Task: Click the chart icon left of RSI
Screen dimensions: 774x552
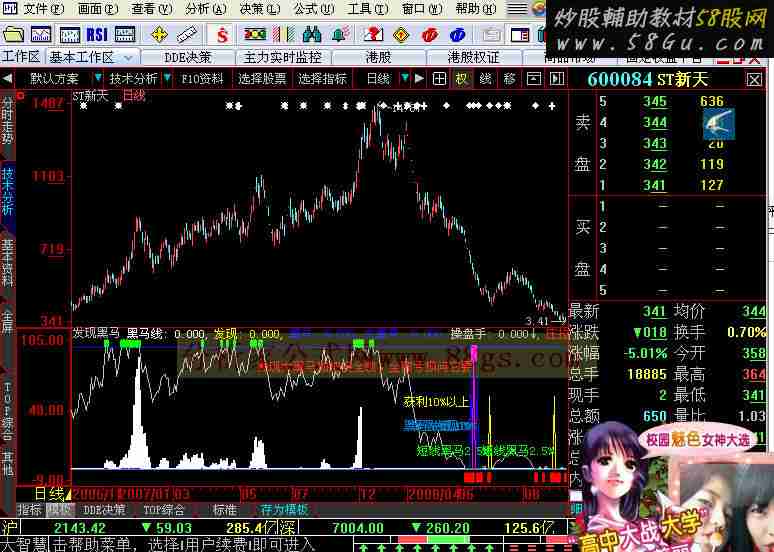Action: point(70,35)
